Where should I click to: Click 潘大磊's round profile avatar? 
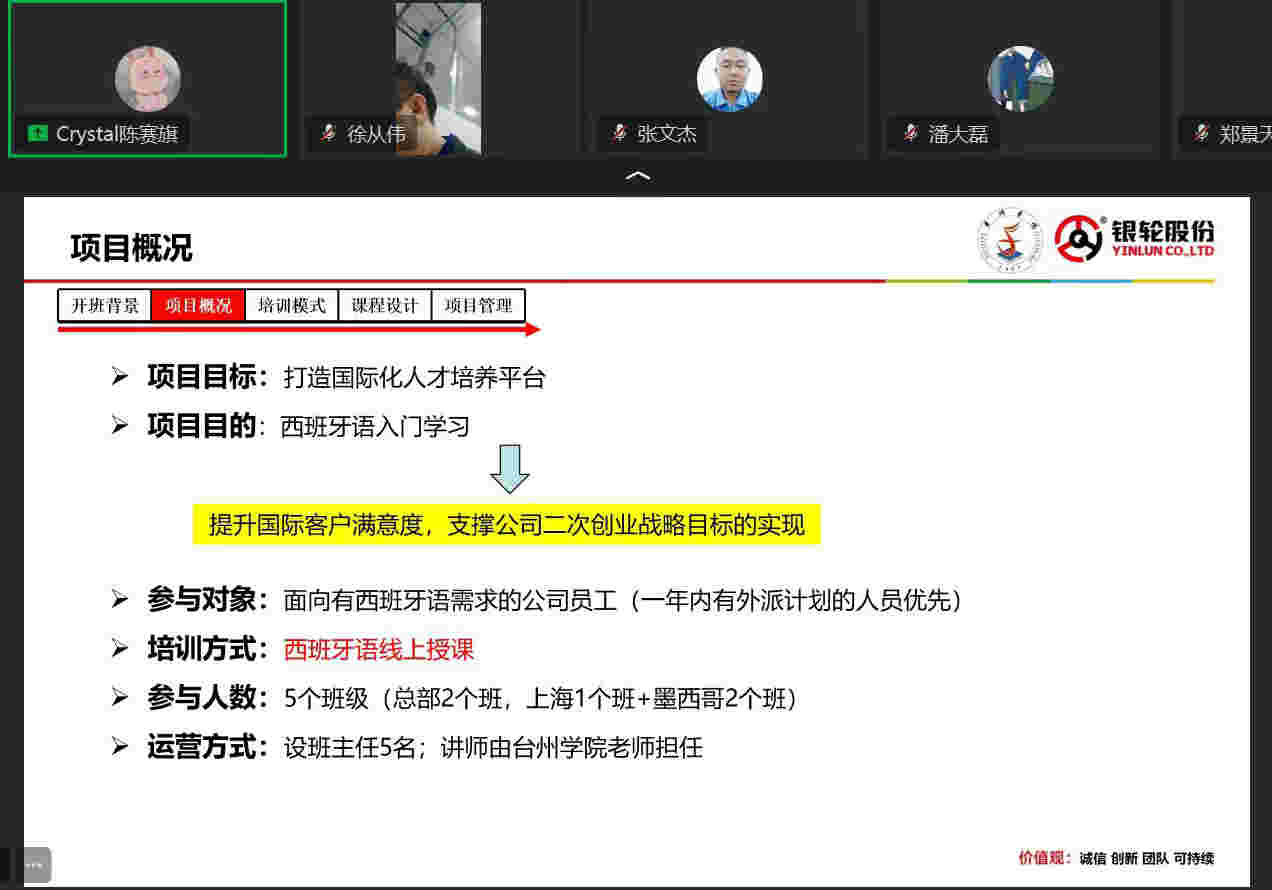coord(1020,78)
